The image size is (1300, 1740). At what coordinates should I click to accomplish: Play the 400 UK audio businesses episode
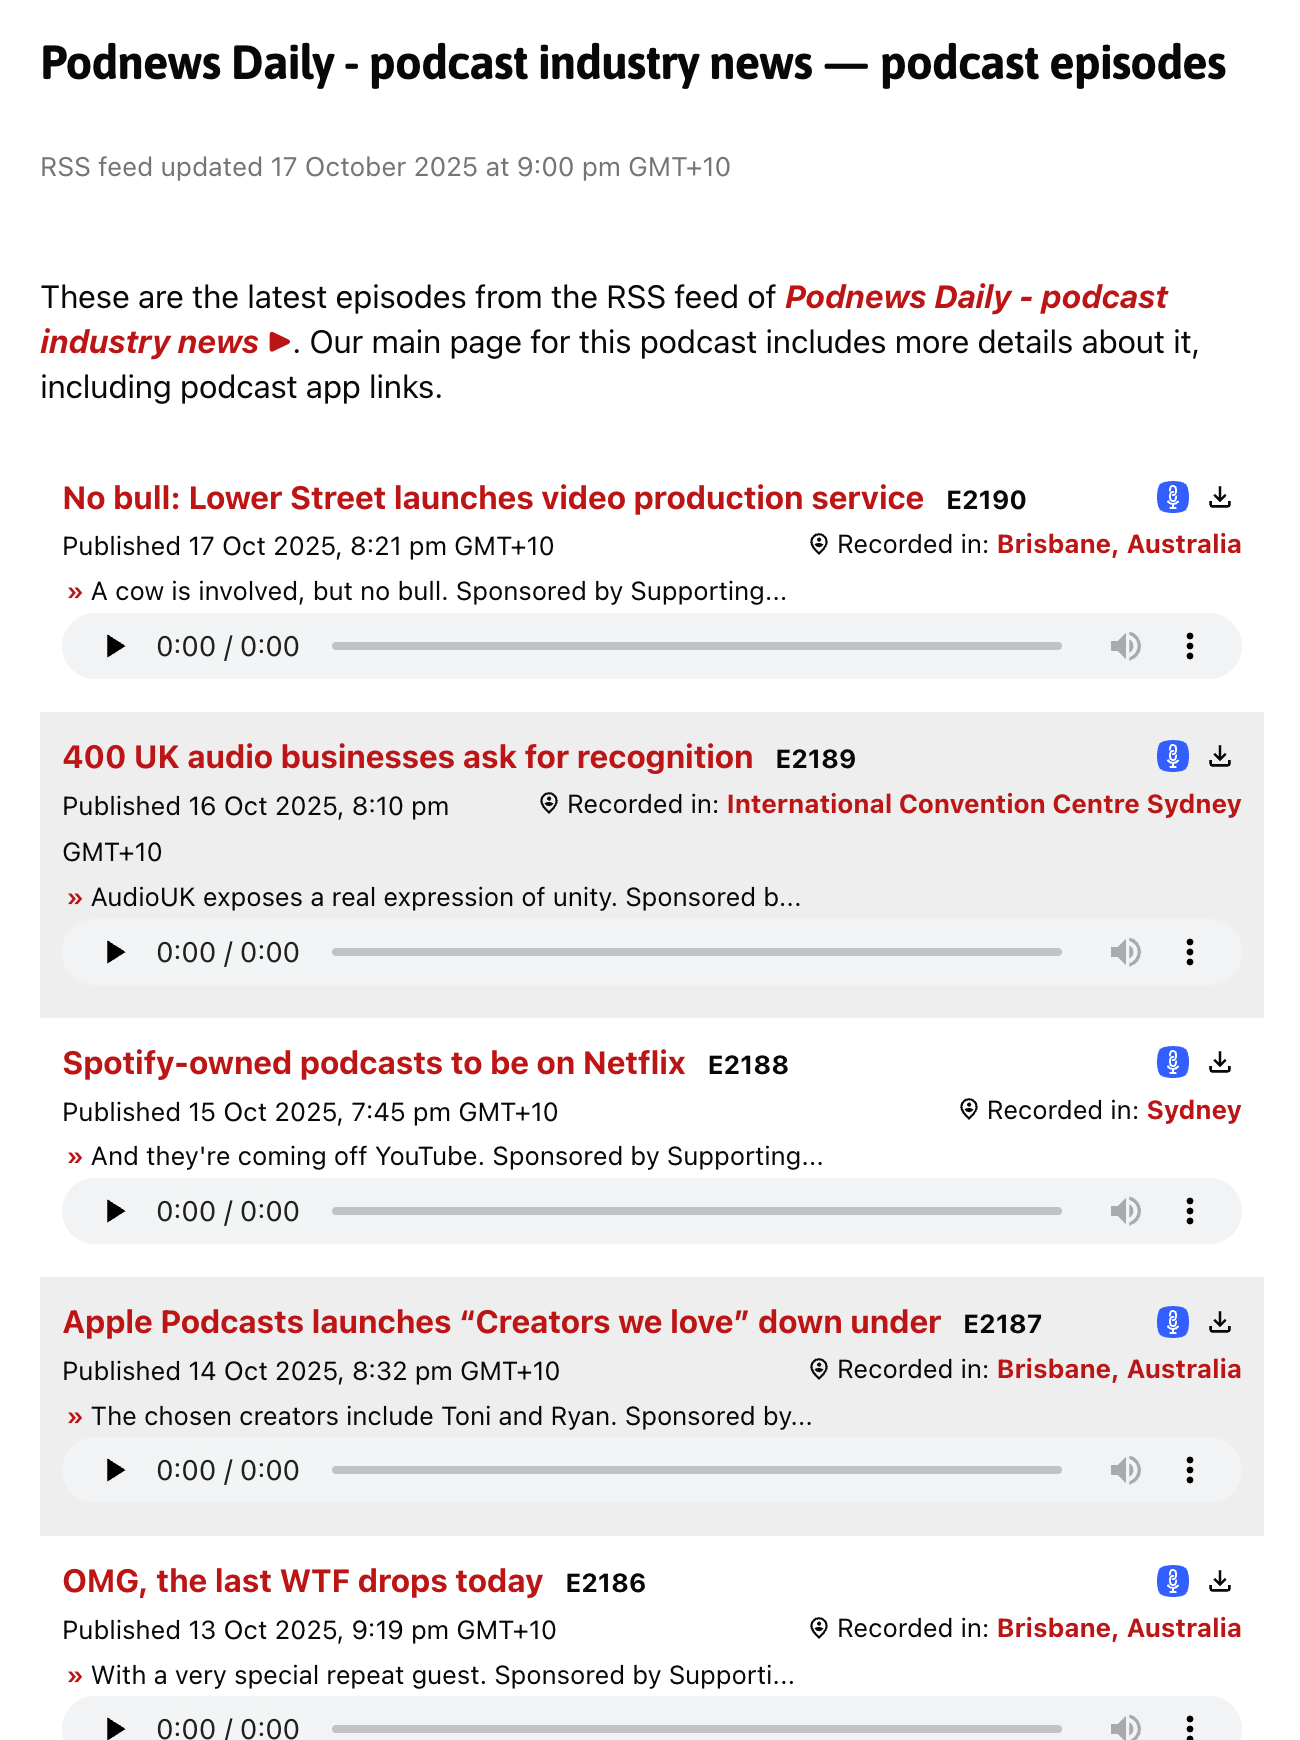tap(116, 952)
